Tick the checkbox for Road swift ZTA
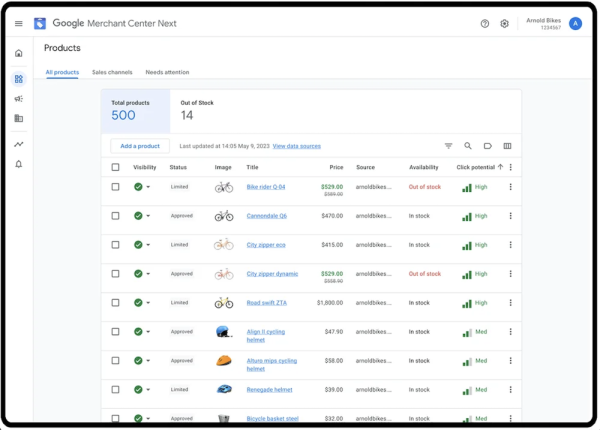Screen dimensions: 600x430 point(116,303)
